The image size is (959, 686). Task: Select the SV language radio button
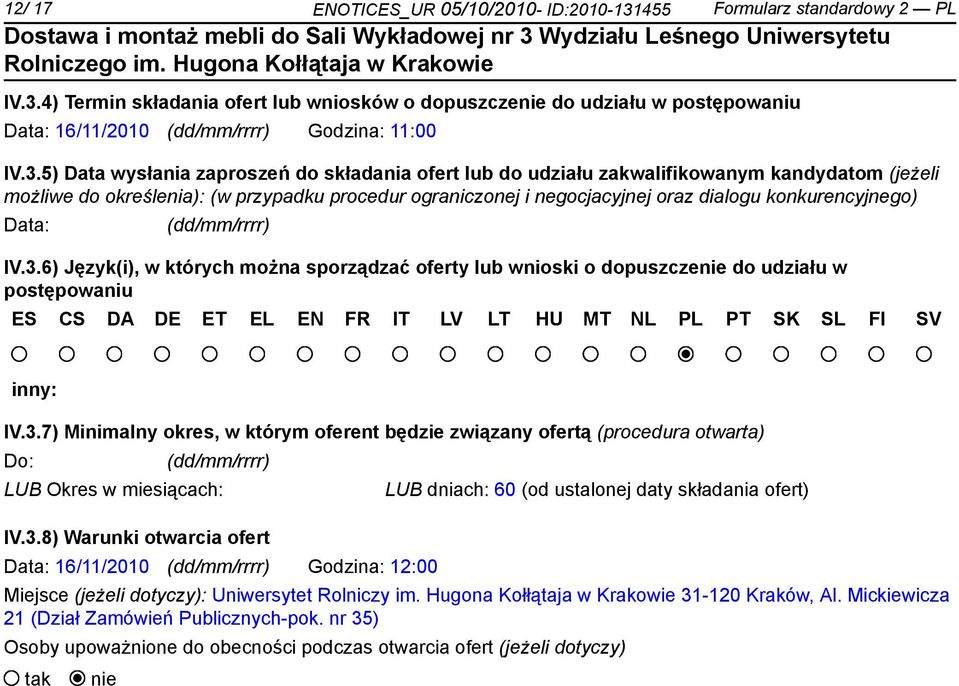point(924,354)
